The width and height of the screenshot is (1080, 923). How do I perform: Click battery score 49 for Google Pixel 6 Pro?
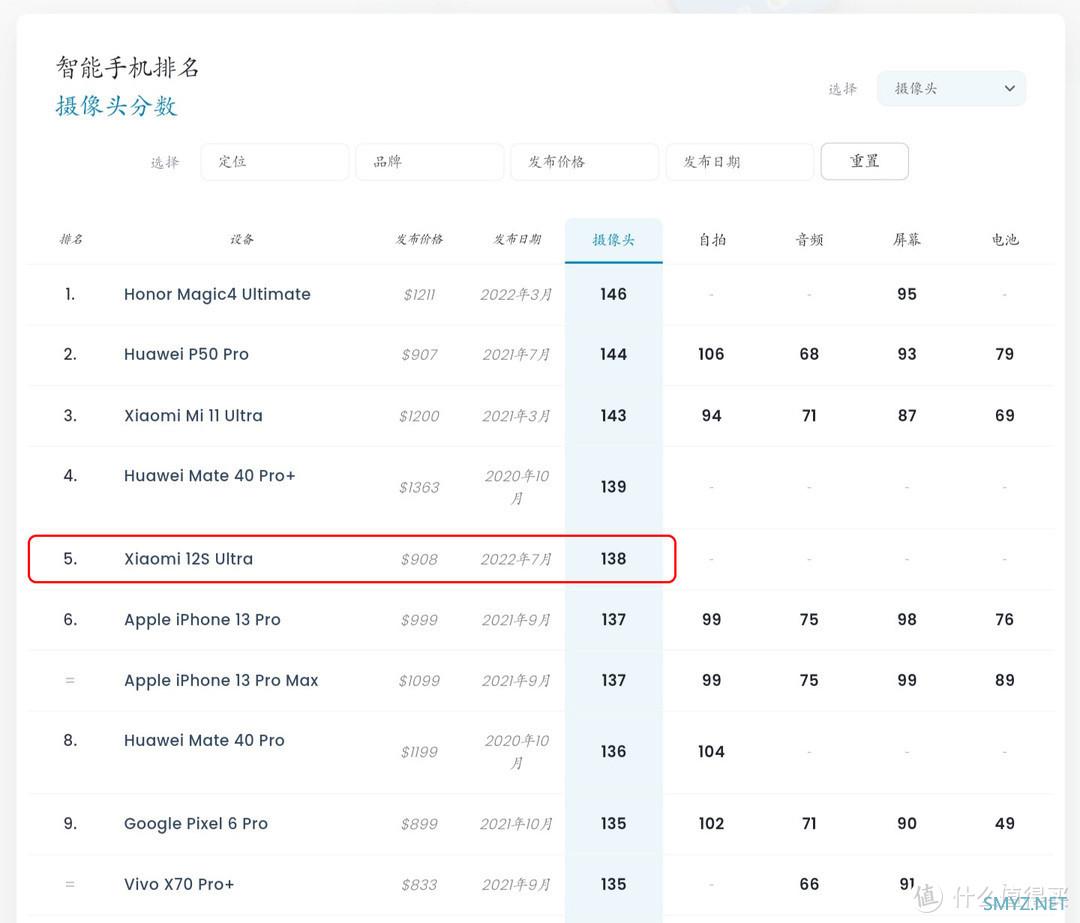(x=1005, y=824)
